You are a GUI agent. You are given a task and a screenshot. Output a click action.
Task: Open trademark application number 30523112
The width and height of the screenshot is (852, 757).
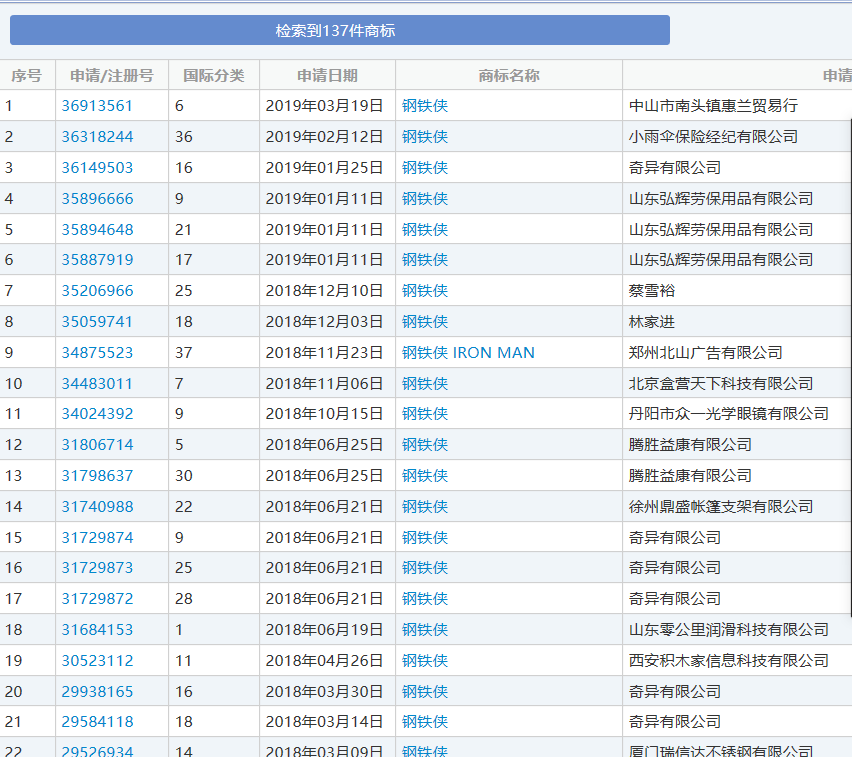click(96, 660)
